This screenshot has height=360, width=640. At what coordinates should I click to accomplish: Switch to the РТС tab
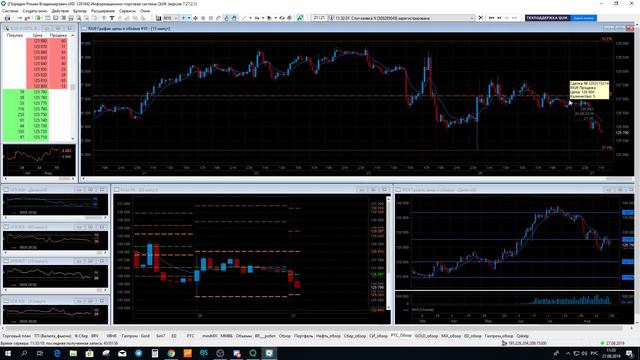pos(191,336)
